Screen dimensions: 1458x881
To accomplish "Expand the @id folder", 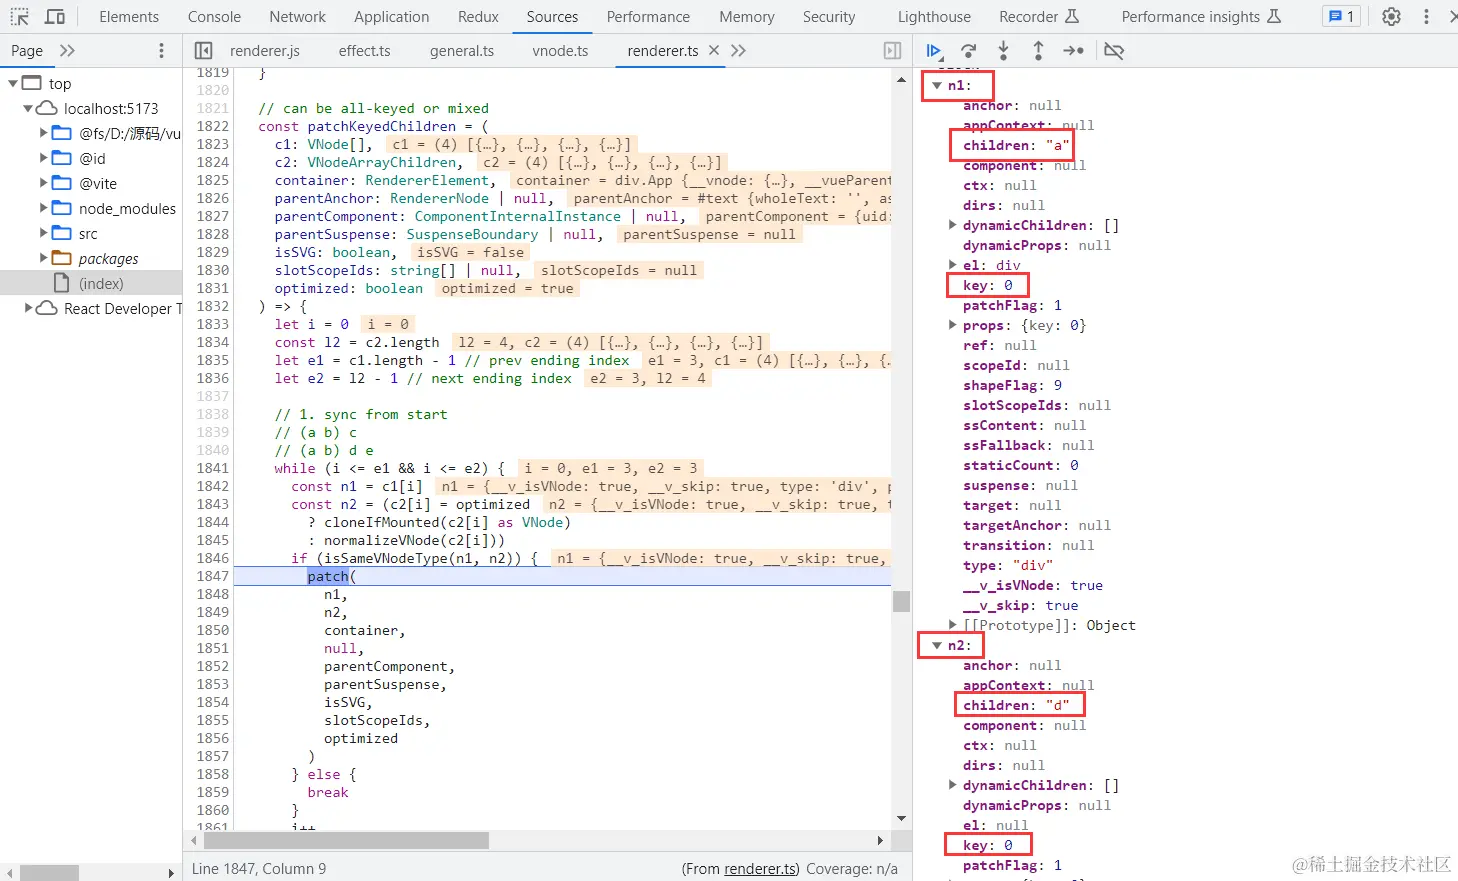I will tap(43, 159).
